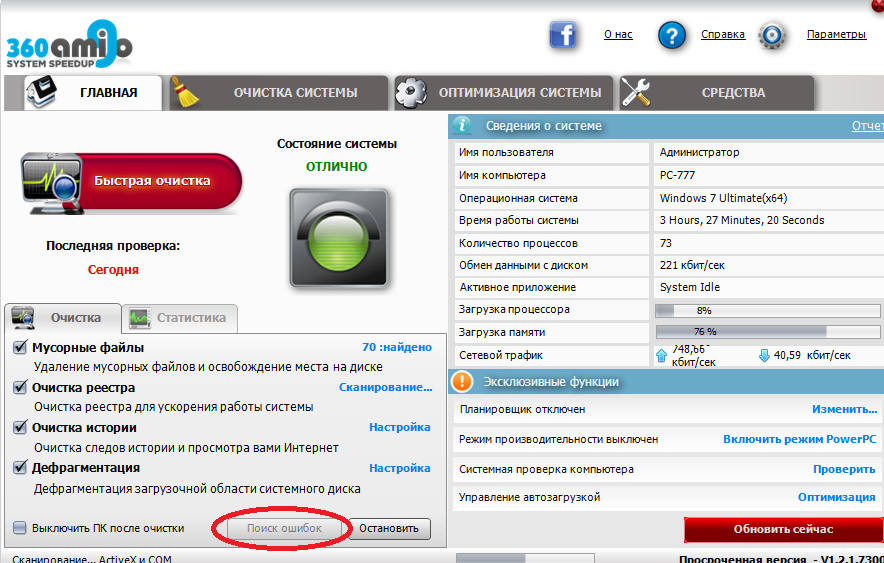Click the 70 :найдено result link
This screenshot has width=884, height=563.
[x=397, y=347]
